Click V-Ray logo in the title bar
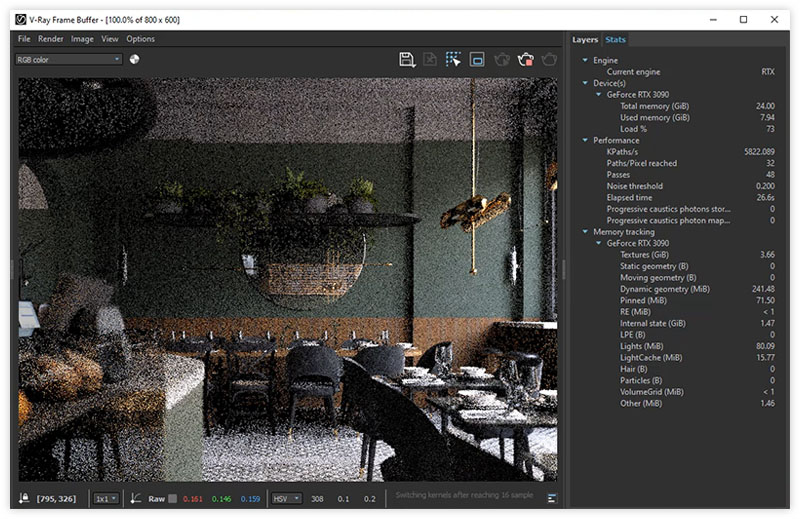 click(x=20, y=20)
